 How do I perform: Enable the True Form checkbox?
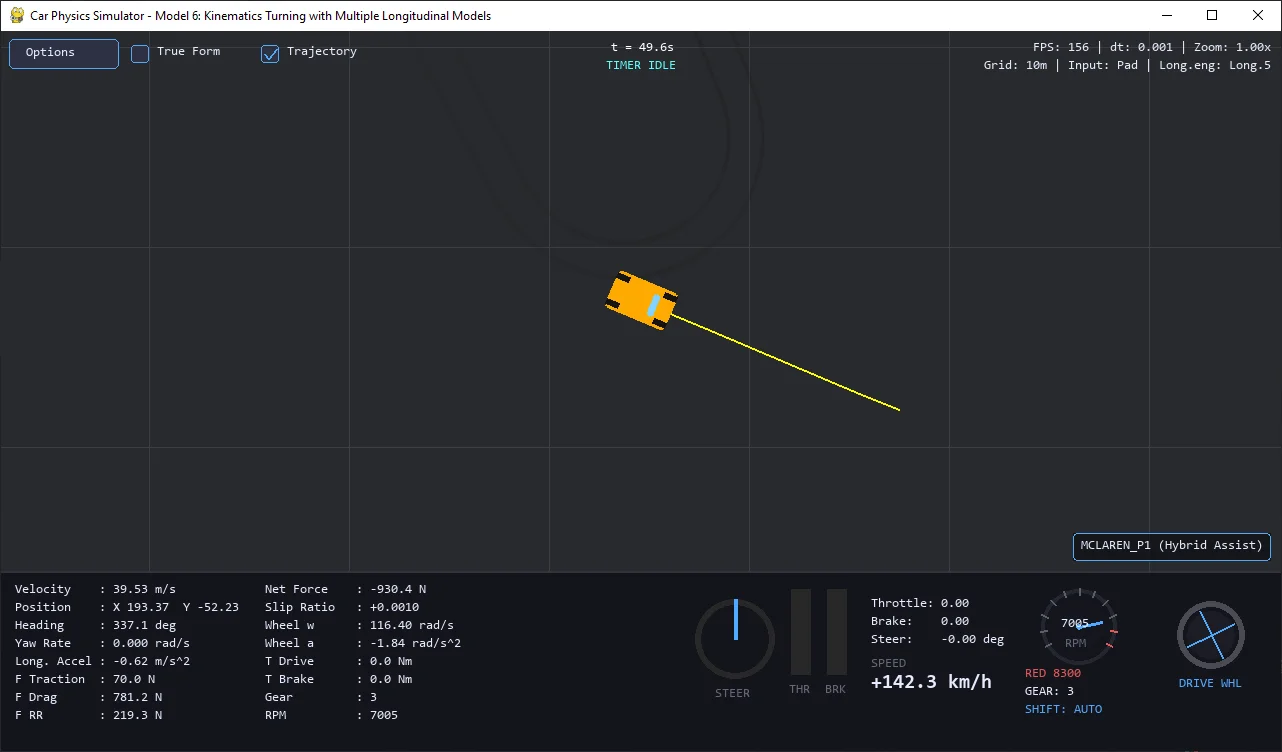(139, 54)
